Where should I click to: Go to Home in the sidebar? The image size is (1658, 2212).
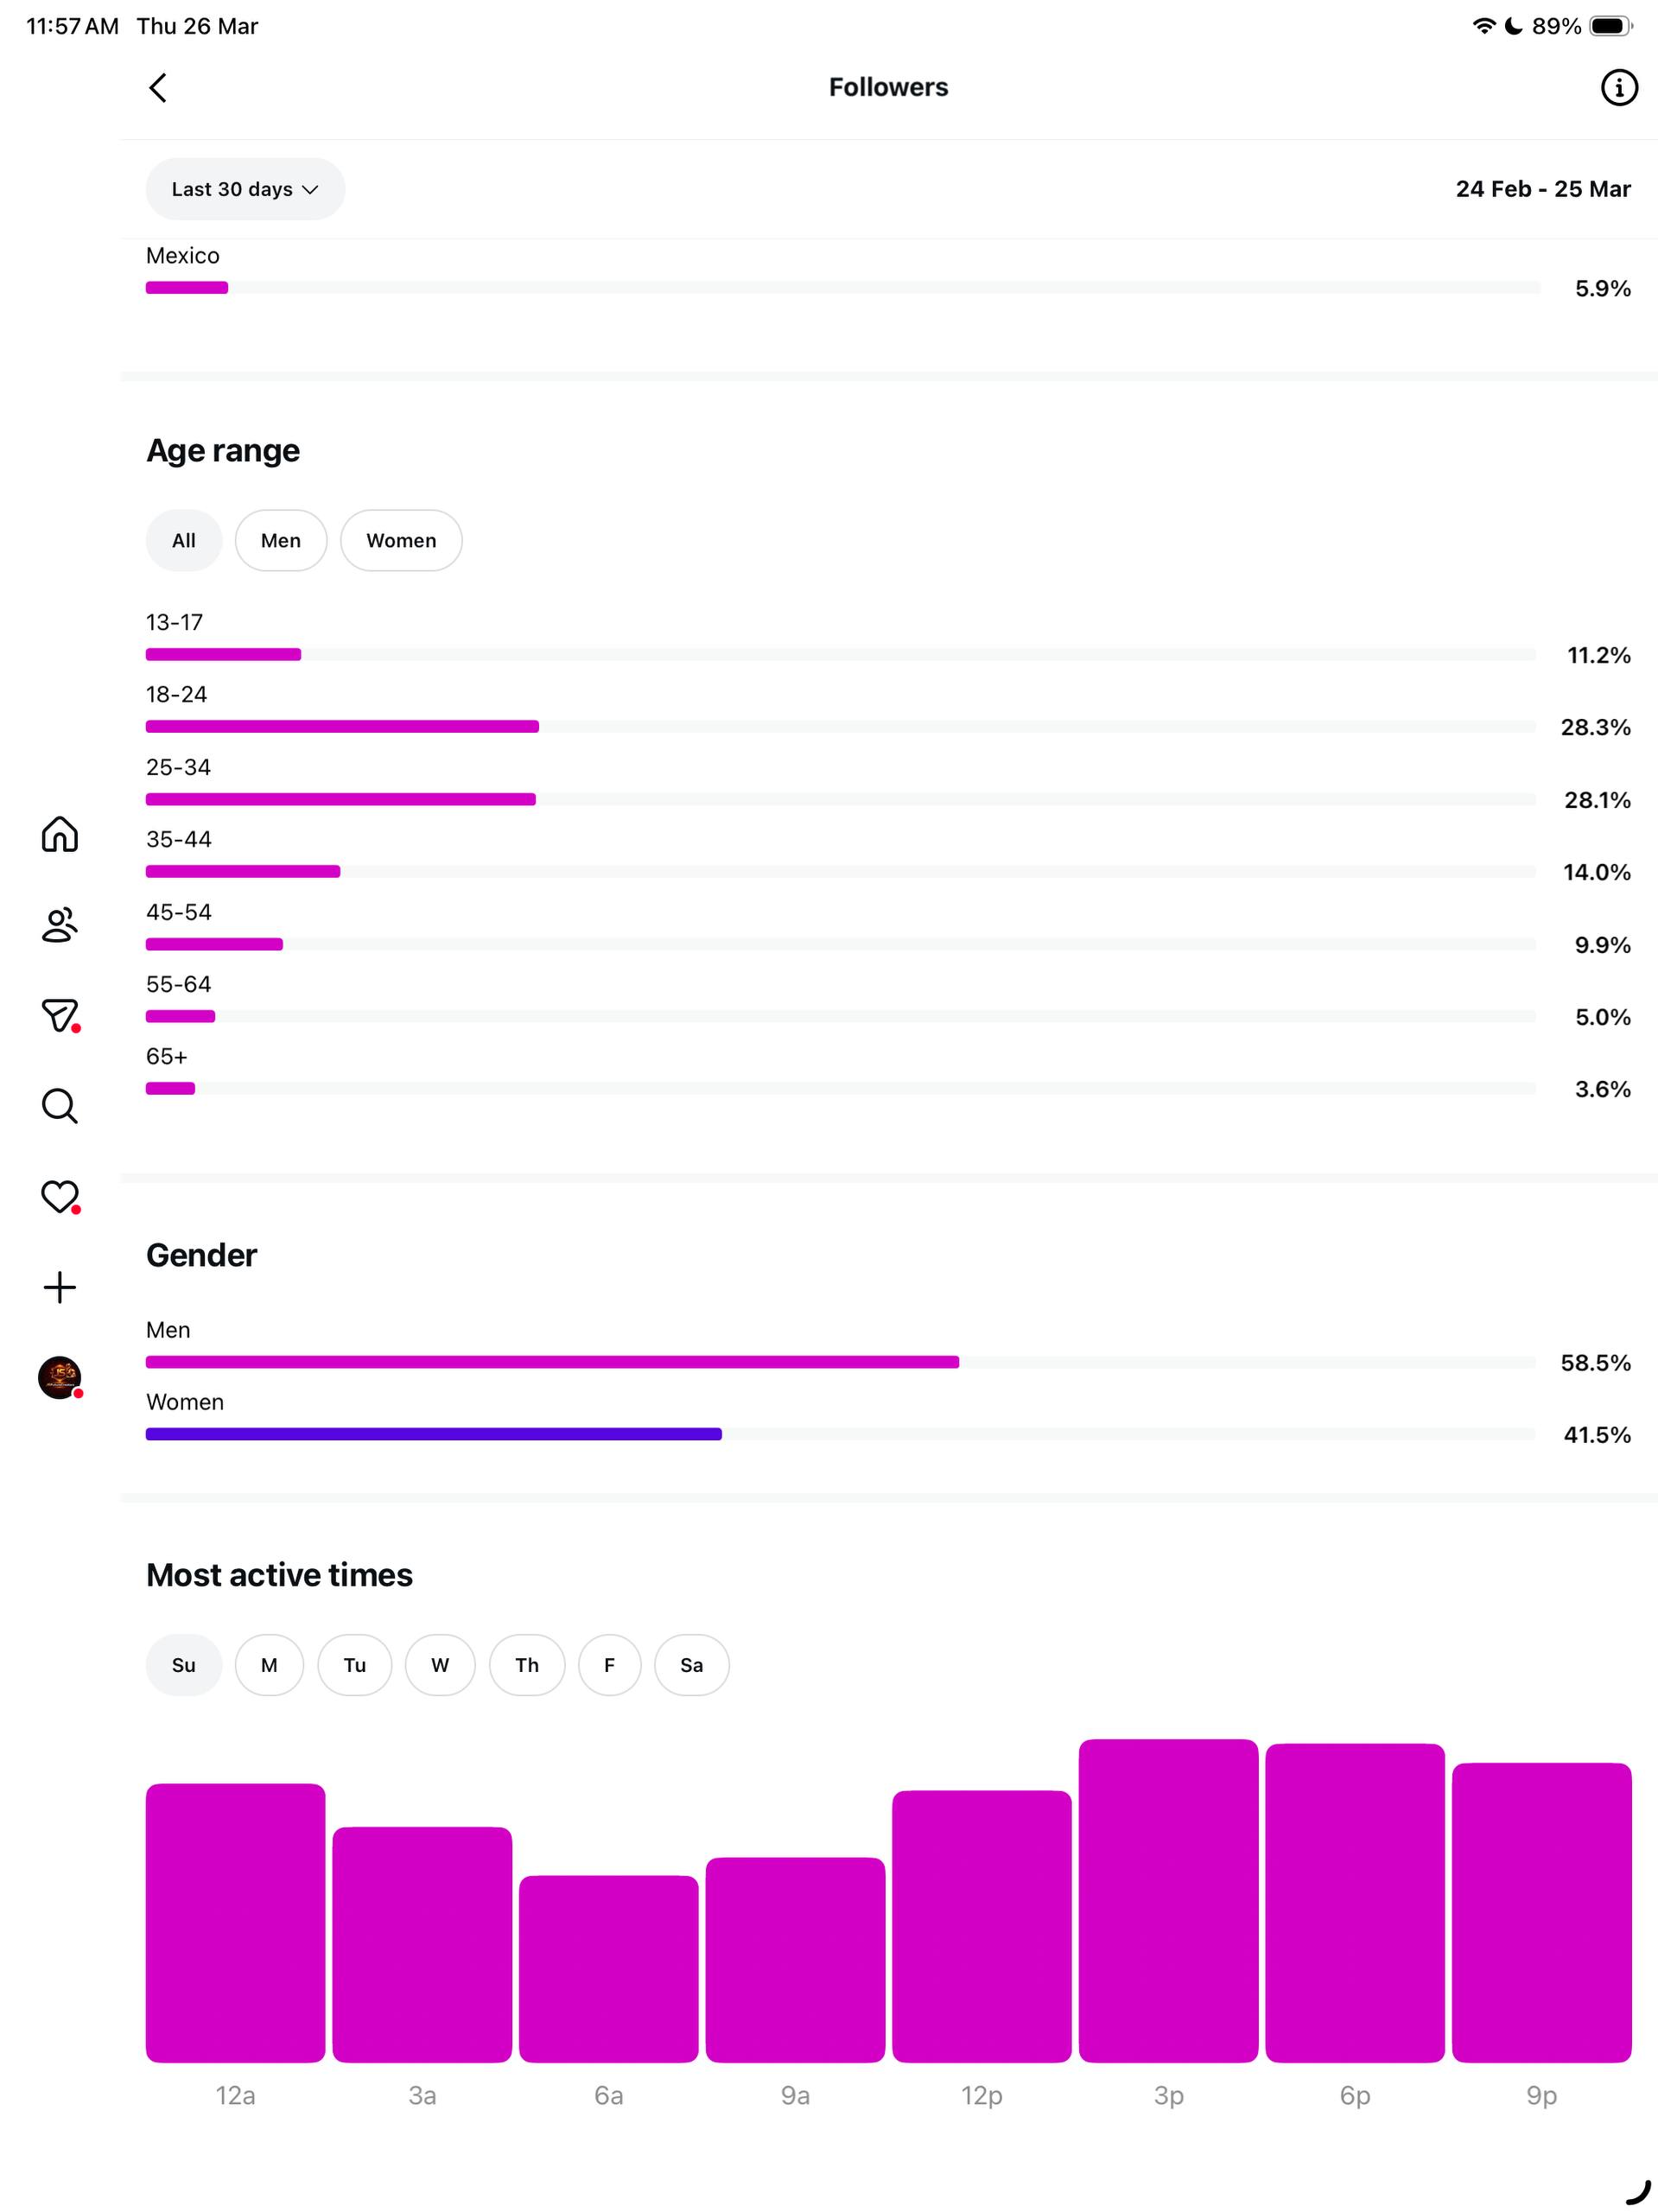pyautogui.click(x=60, y=834)
